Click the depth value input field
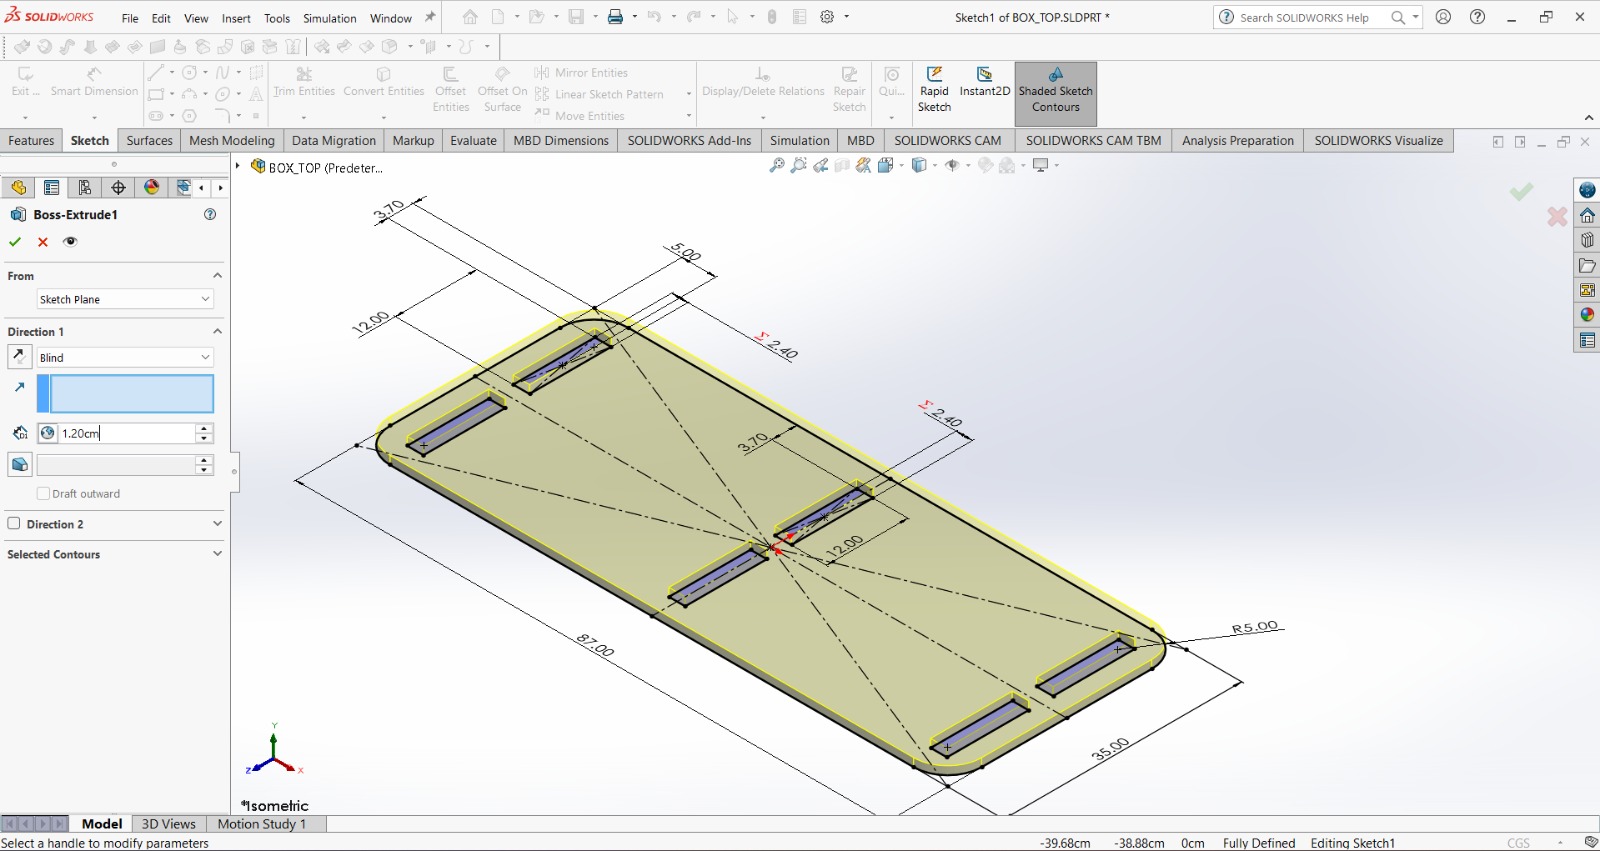Viewport: 1600px width, 851px height. pyautogui.click(x=125, y=433)
